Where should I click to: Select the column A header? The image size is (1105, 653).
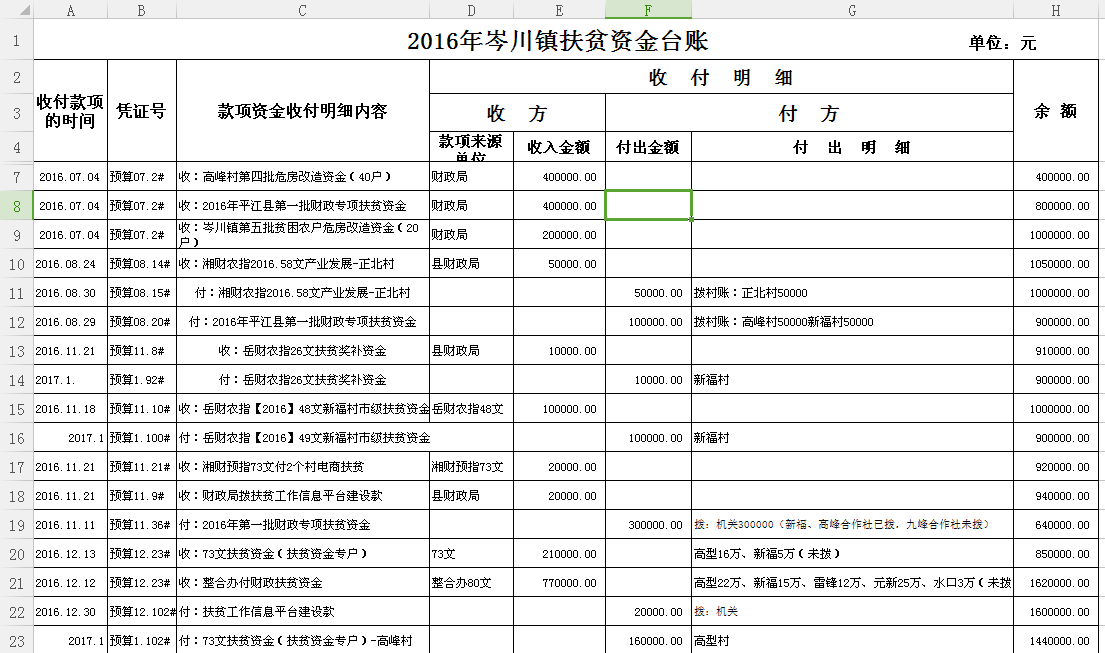pos(70,9)
